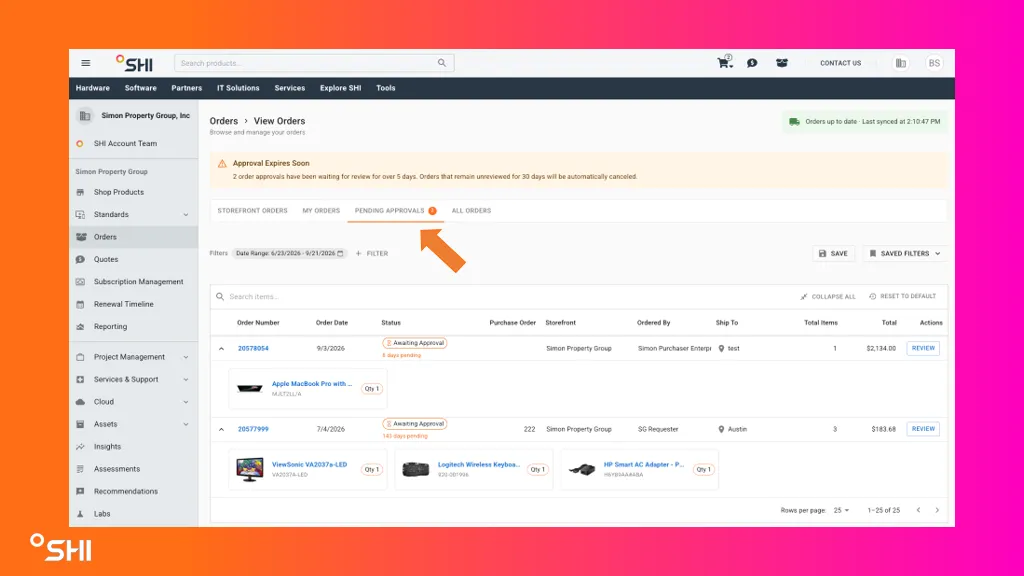Image resolution: width=1024 pixels, height=576 pixels.
Task: Open the chat messages icon
Action: click(752, 63)
